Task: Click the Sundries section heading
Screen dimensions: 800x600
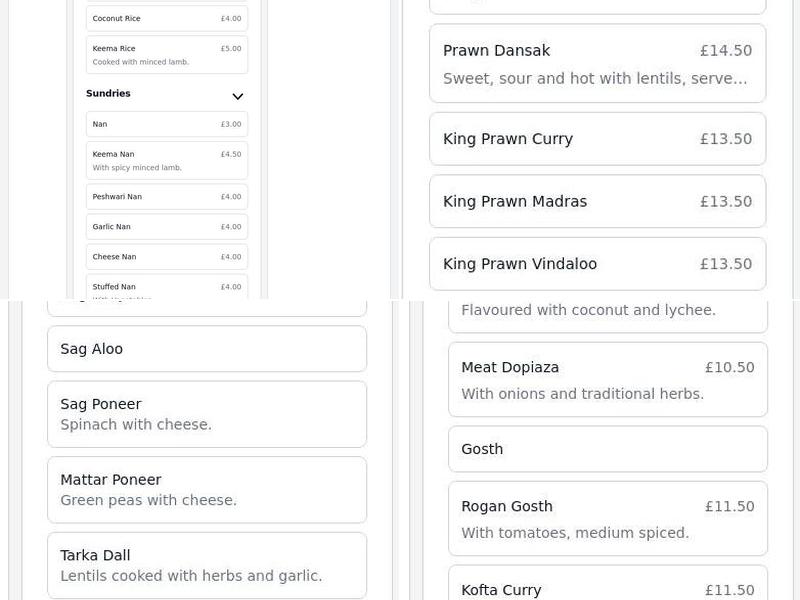Action: point(108,94)
